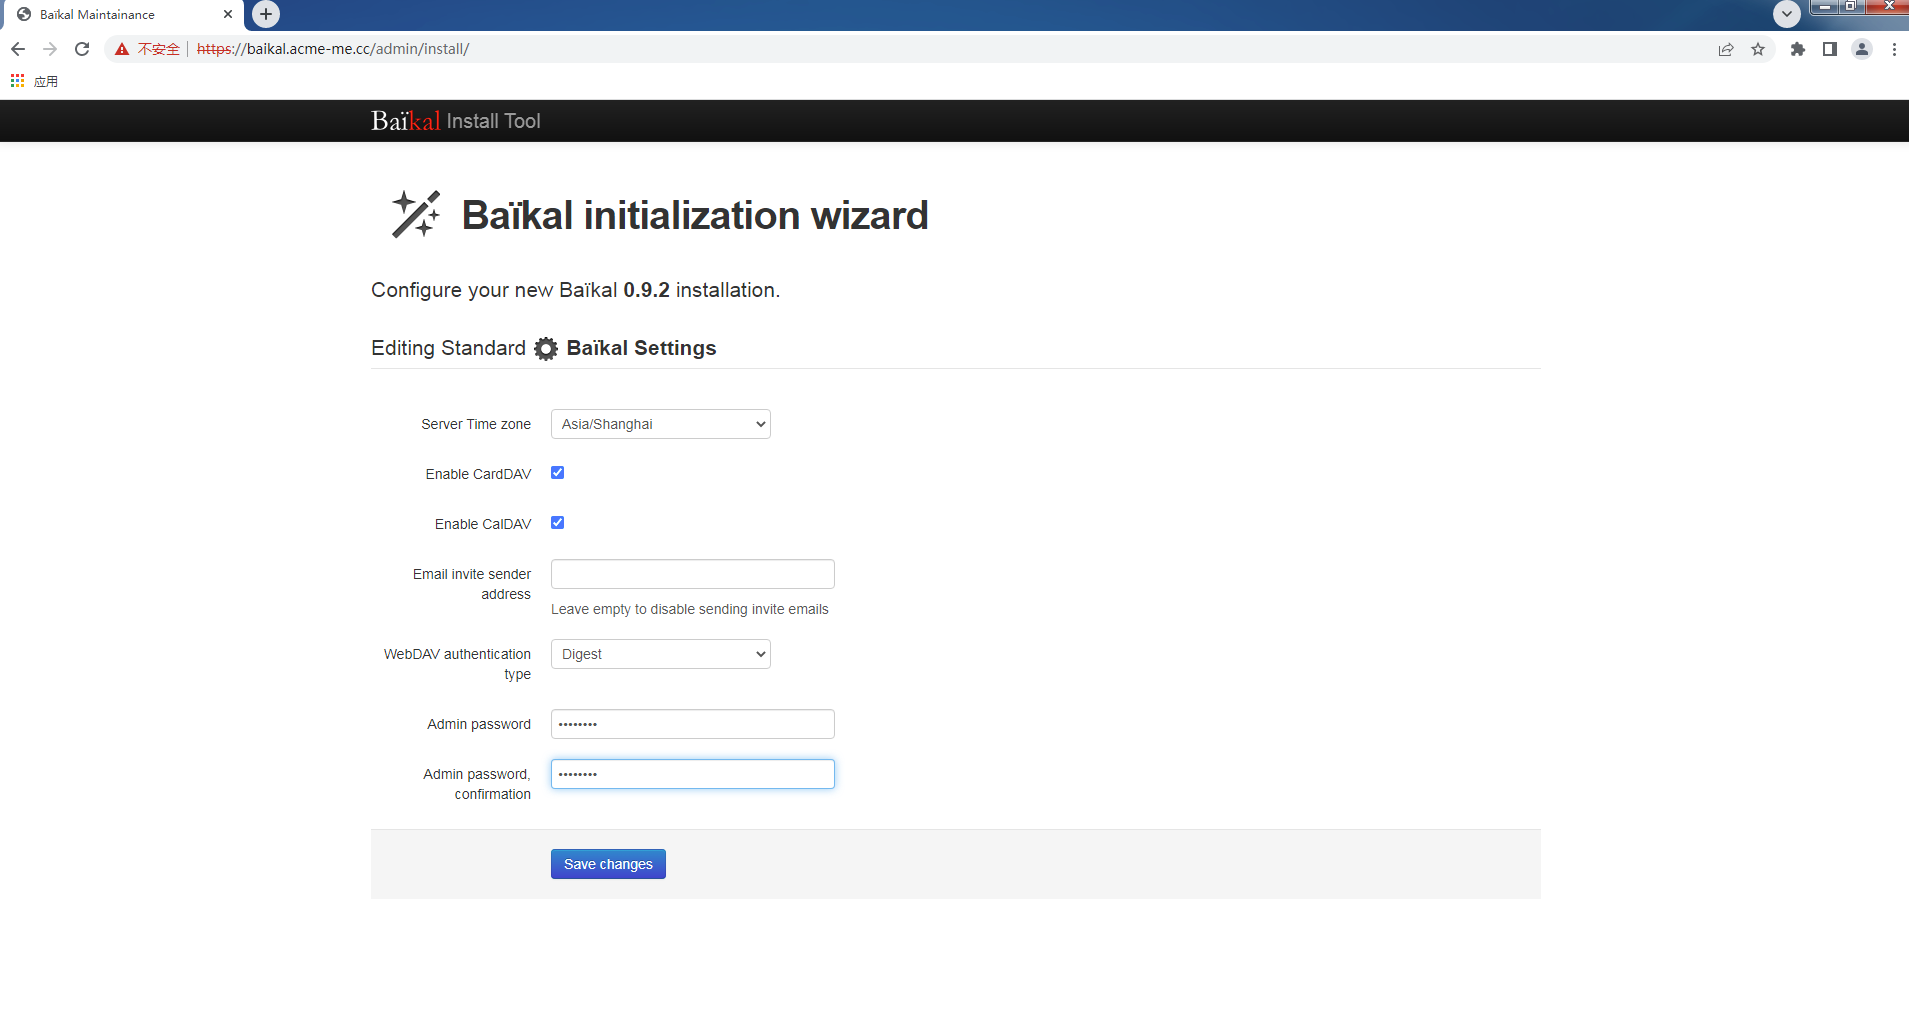
Task: Open the Chrome three-dot menu
Action: [1894, 49]
